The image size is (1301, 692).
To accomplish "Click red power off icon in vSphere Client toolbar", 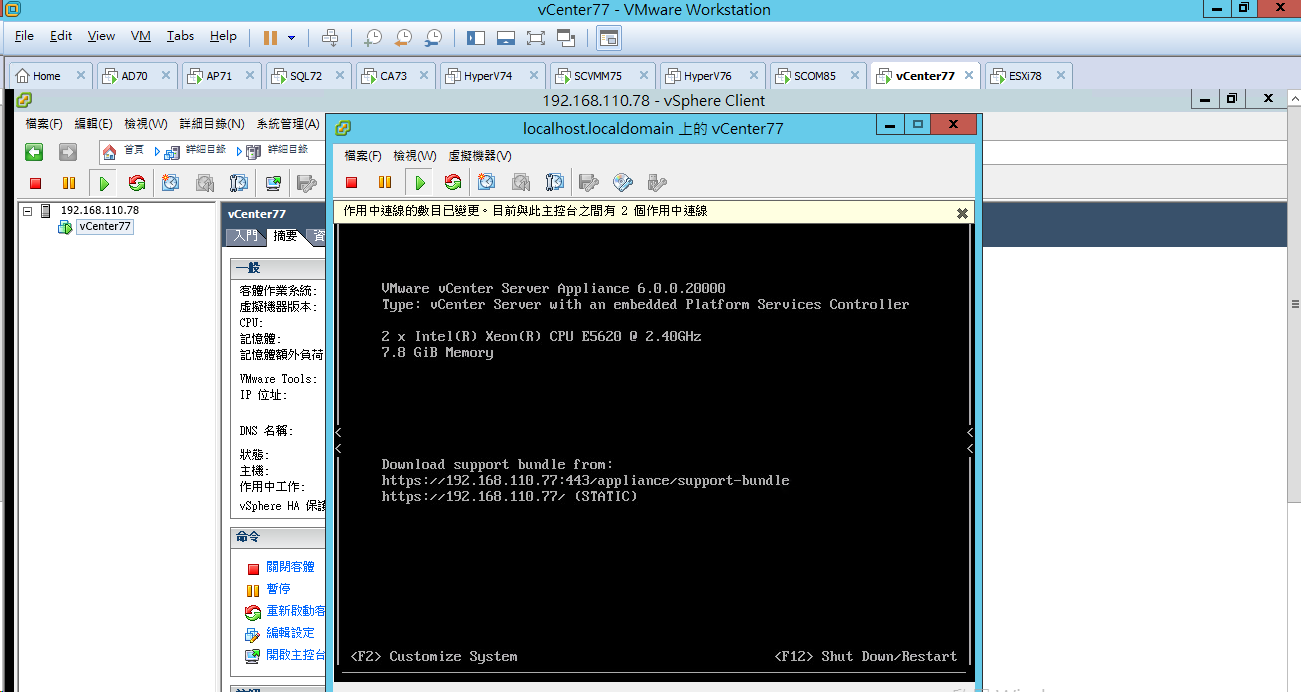I will (x=35, y=183).
